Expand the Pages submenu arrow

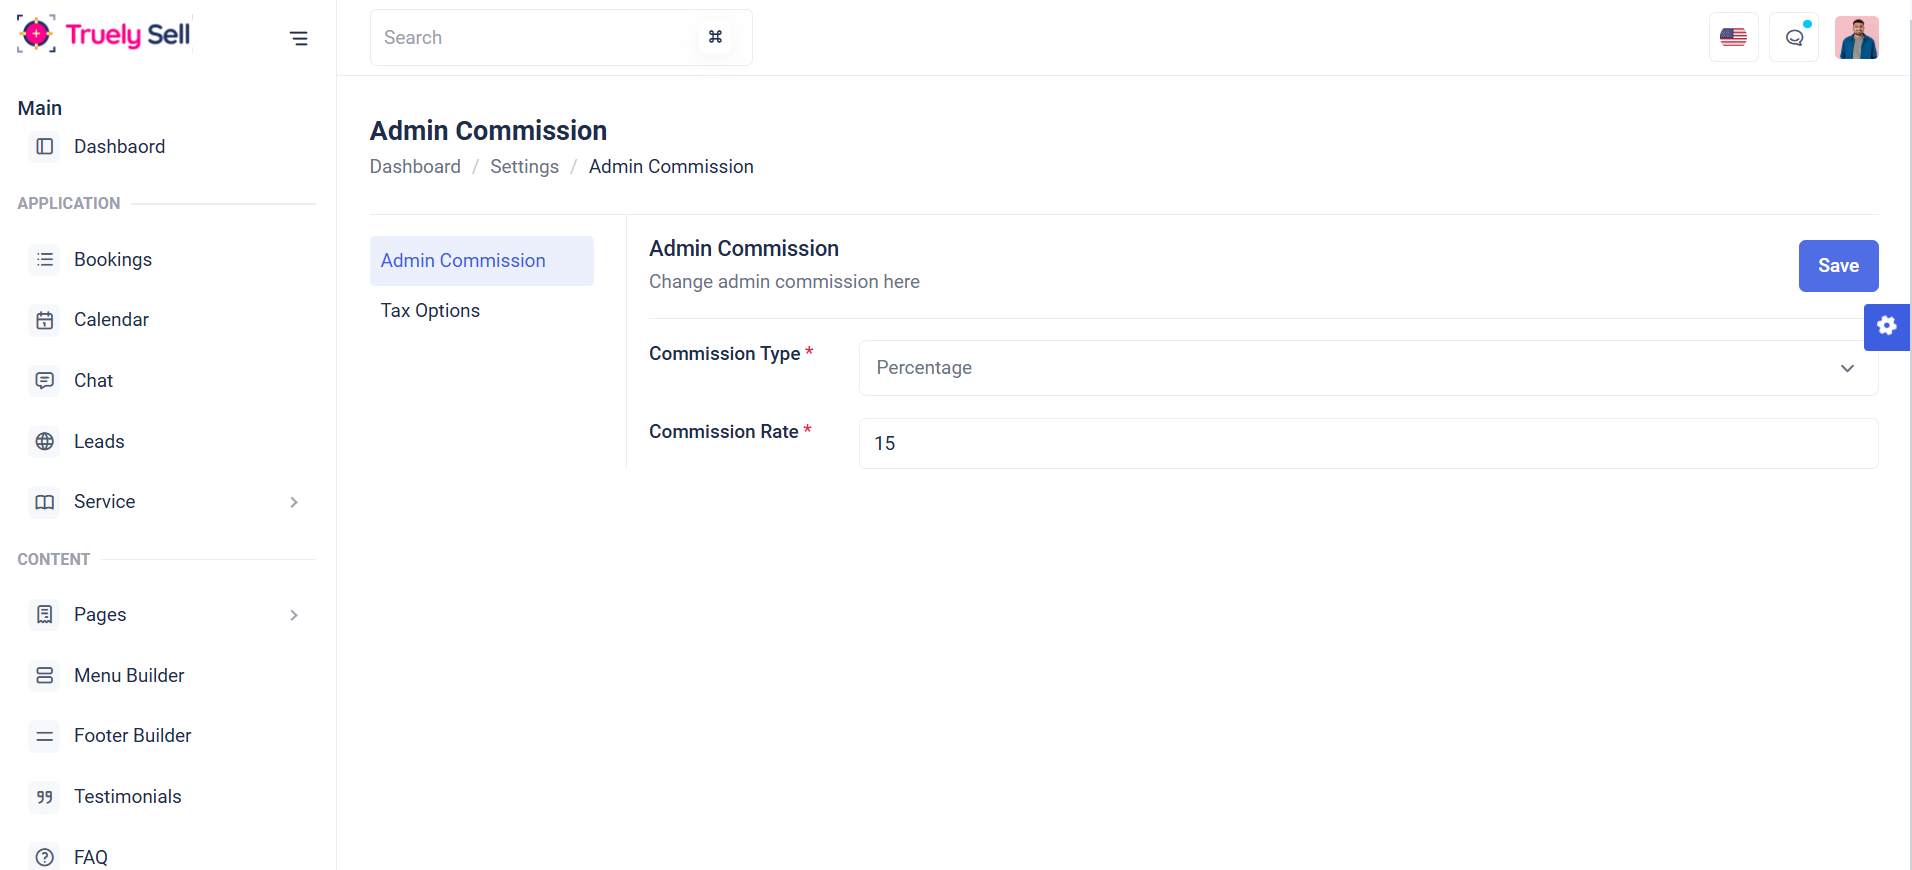pyautogui.click(x=294, y=615)
